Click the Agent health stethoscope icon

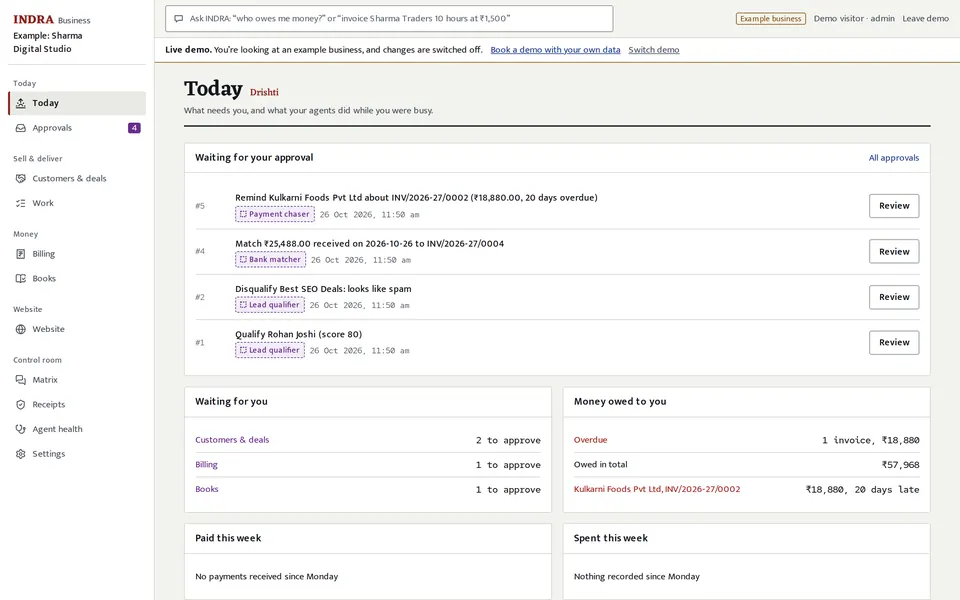tap(21, 429)
